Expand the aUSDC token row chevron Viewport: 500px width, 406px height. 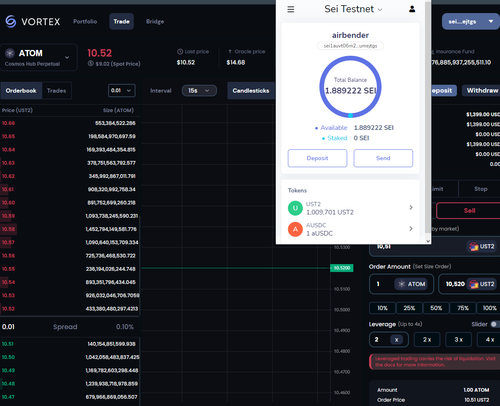(411, 229)
